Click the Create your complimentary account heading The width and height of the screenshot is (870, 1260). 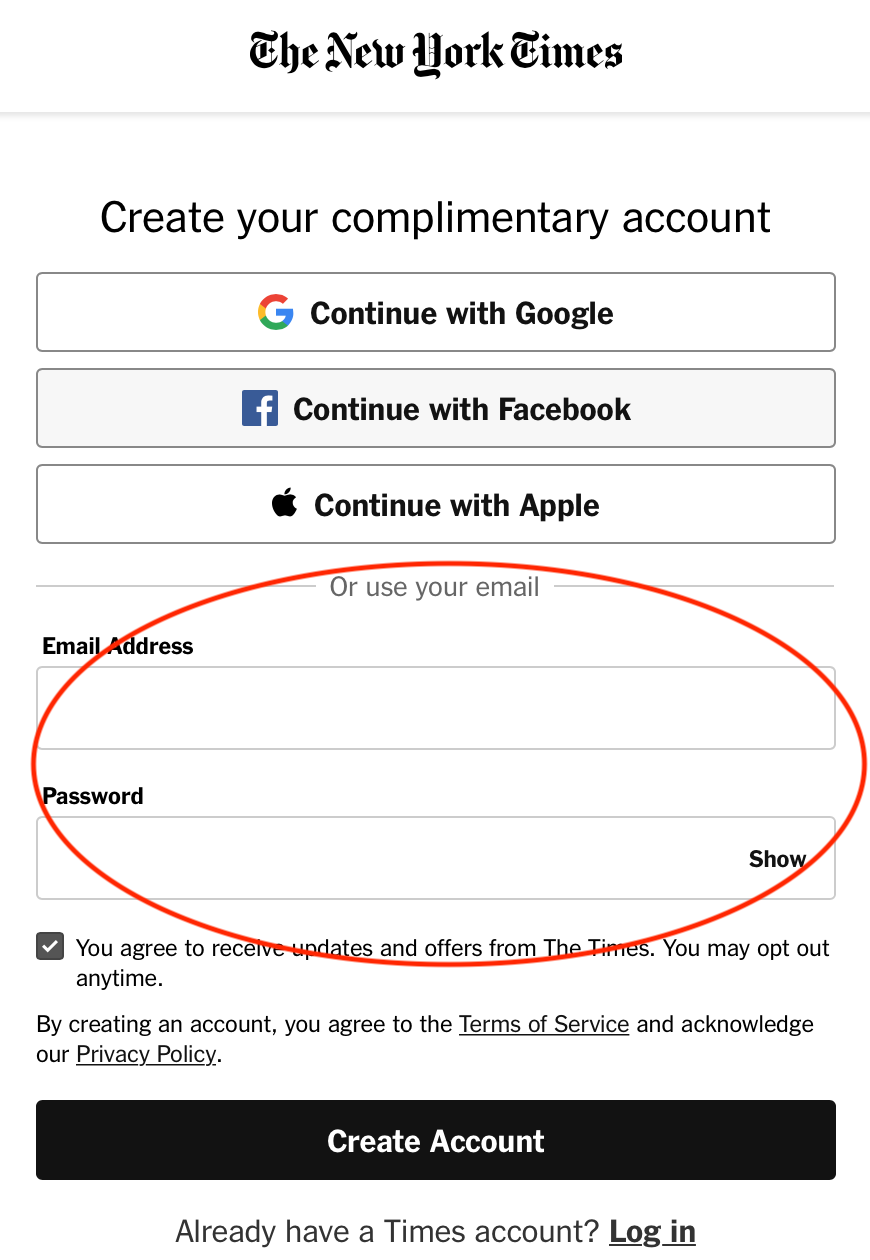(x=435, y=218)
